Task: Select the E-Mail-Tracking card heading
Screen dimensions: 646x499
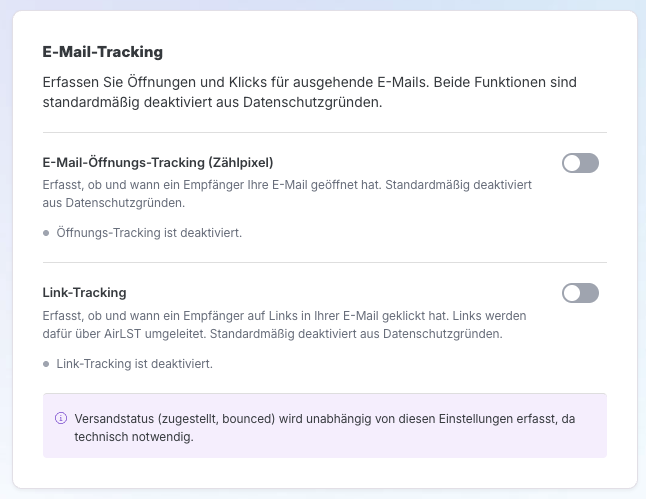Action: tap(103, 52)
